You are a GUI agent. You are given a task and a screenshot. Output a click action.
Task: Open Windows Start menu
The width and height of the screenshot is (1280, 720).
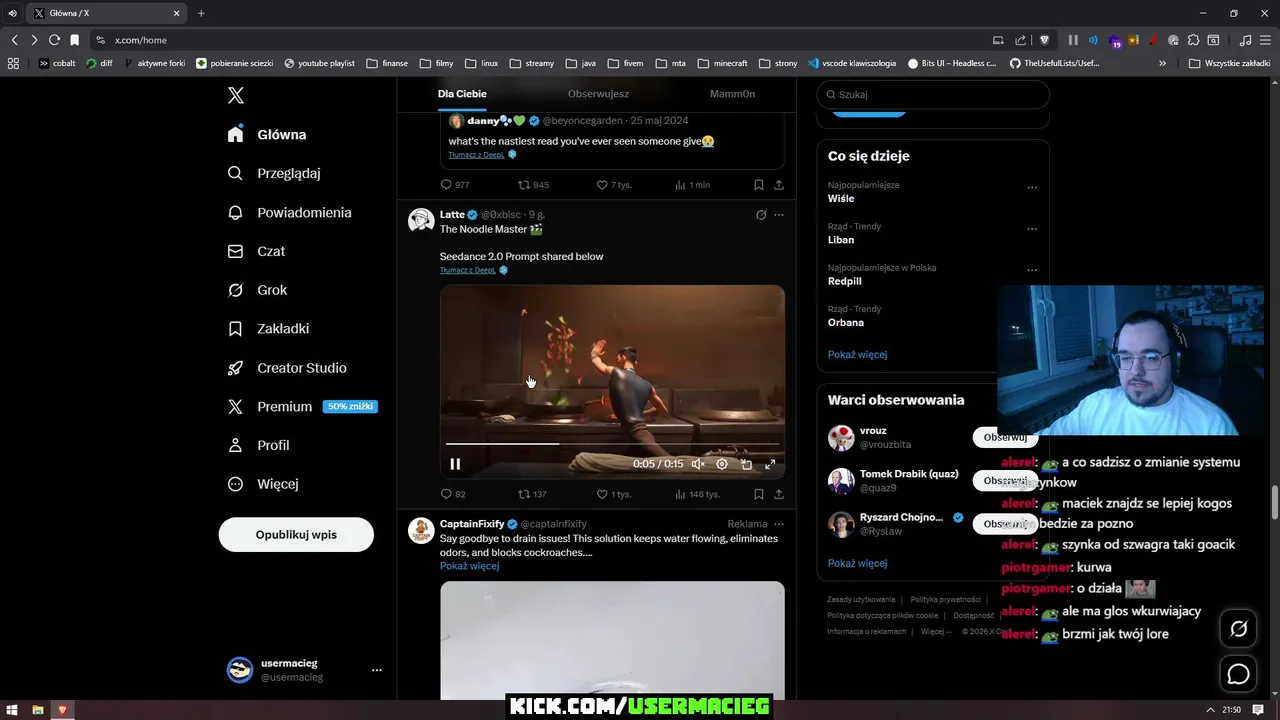click(x=12, y=710)
